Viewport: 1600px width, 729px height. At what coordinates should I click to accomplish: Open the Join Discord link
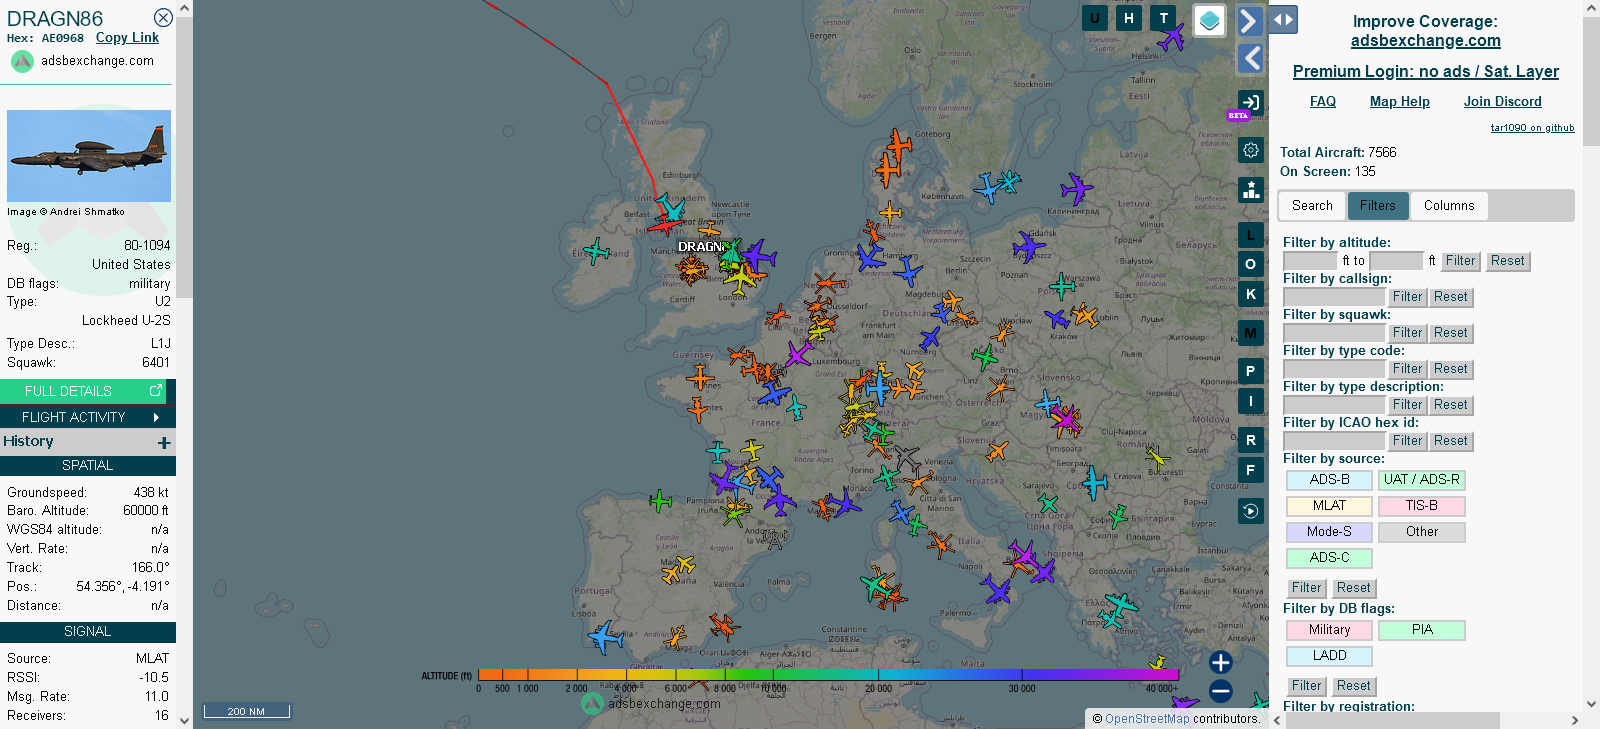(1503, 102)
